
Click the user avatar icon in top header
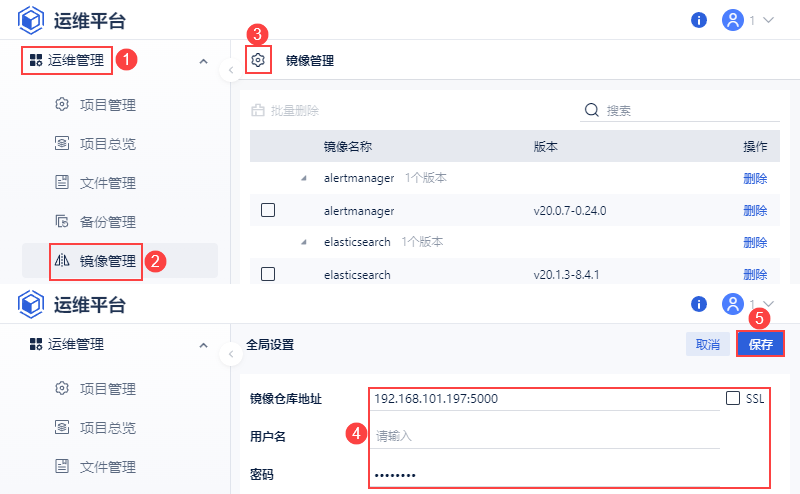tap(733, 20)
